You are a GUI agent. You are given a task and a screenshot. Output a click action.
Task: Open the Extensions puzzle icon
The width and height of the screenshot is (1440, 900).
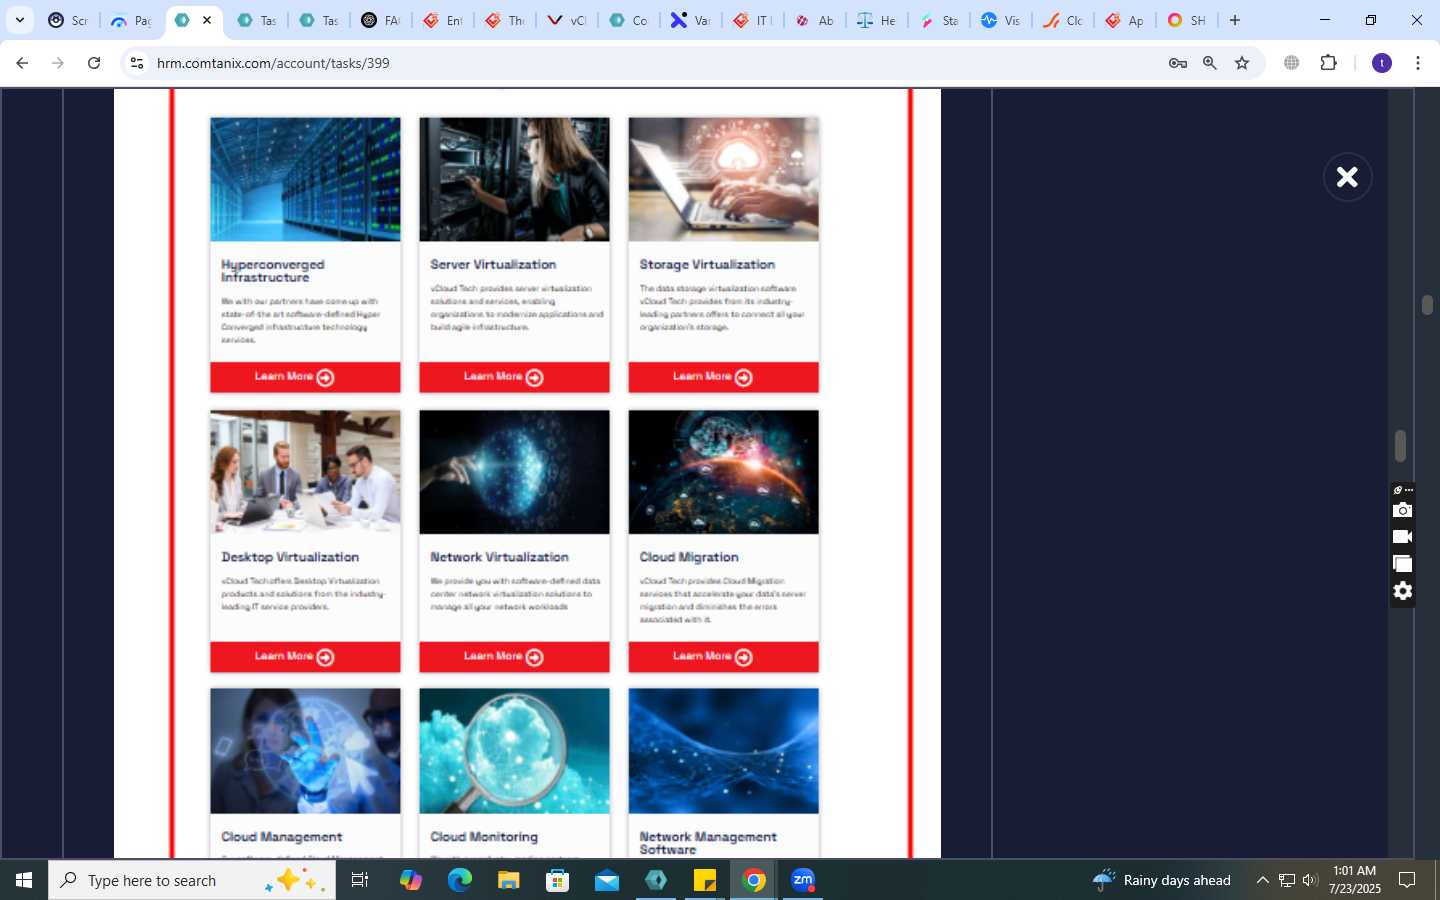(x=1328, y=63)
